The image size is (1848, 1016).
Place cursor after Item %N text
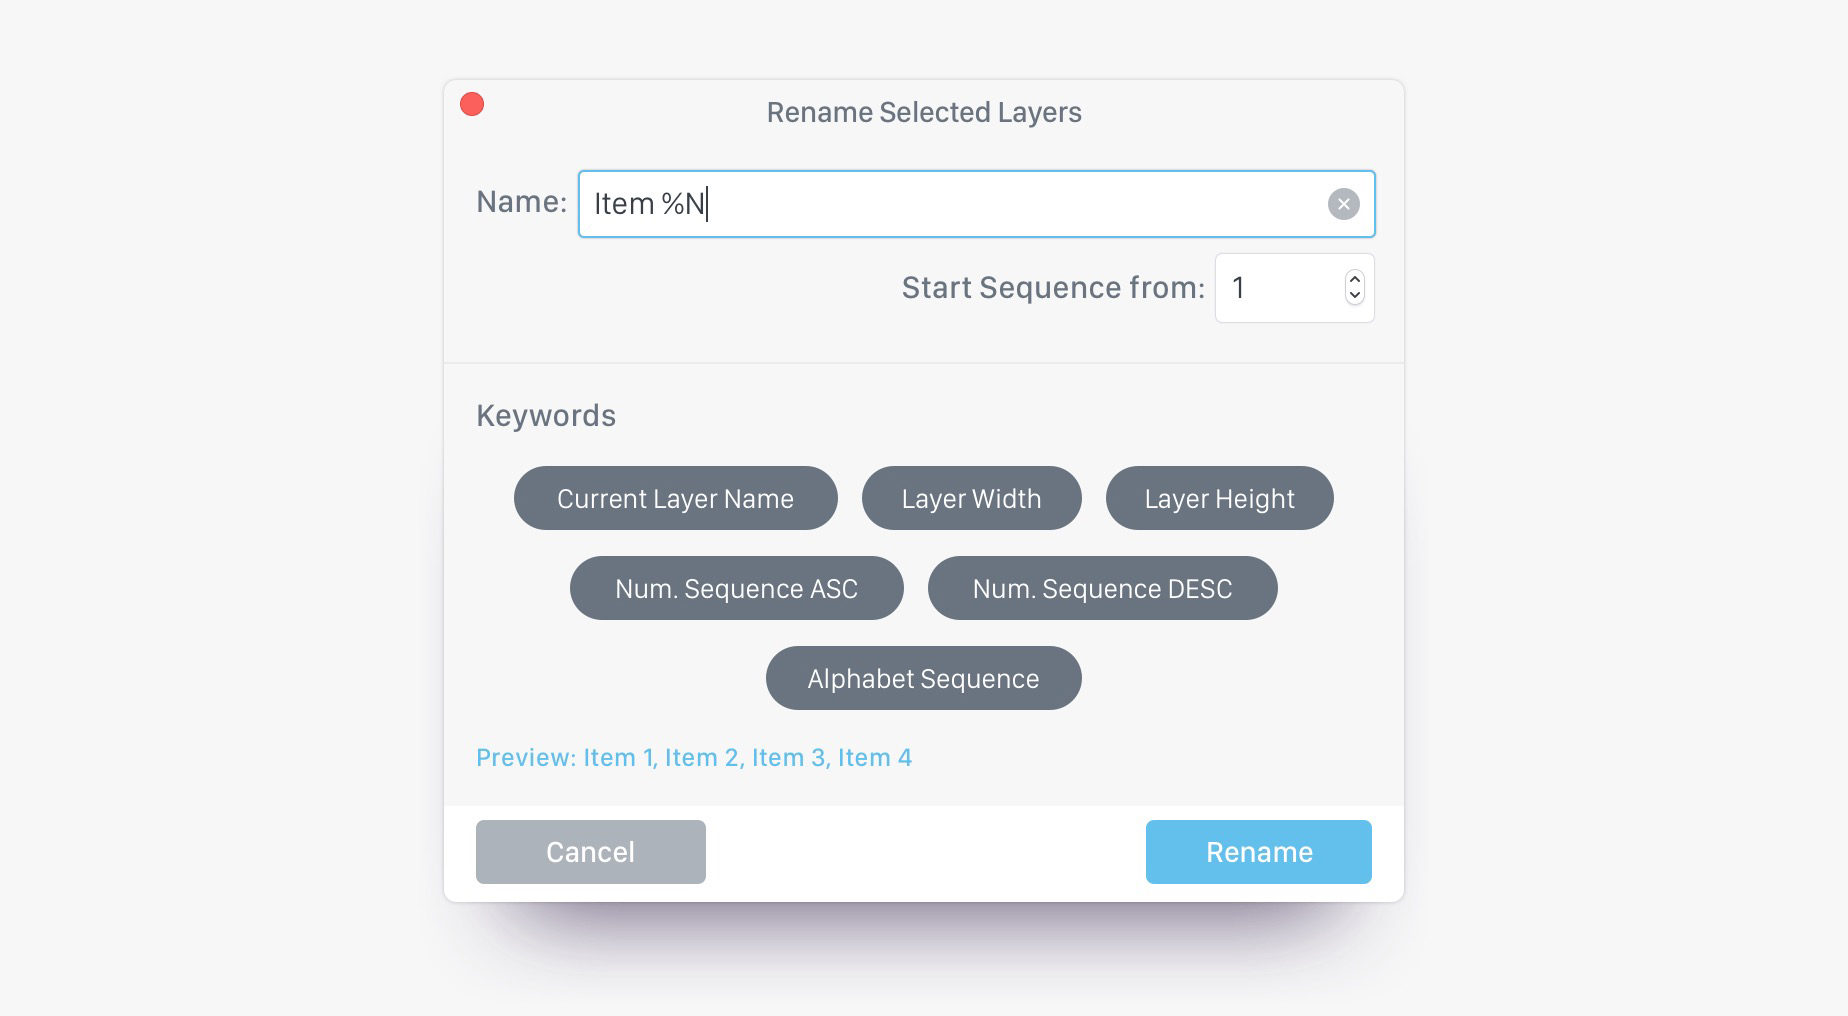tap(707, 204)
